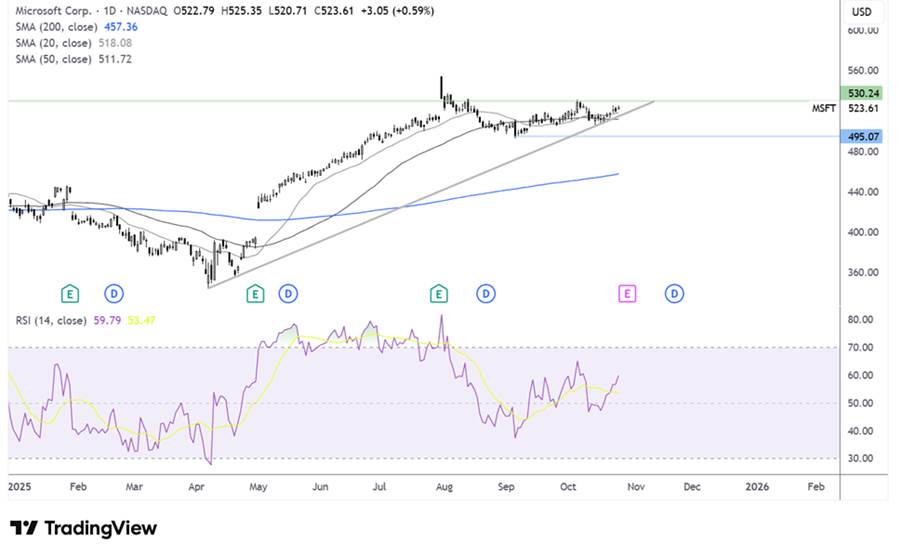The image size is (902, 556).
Task: Click the 480.00 price axis label
Action: 863,152
